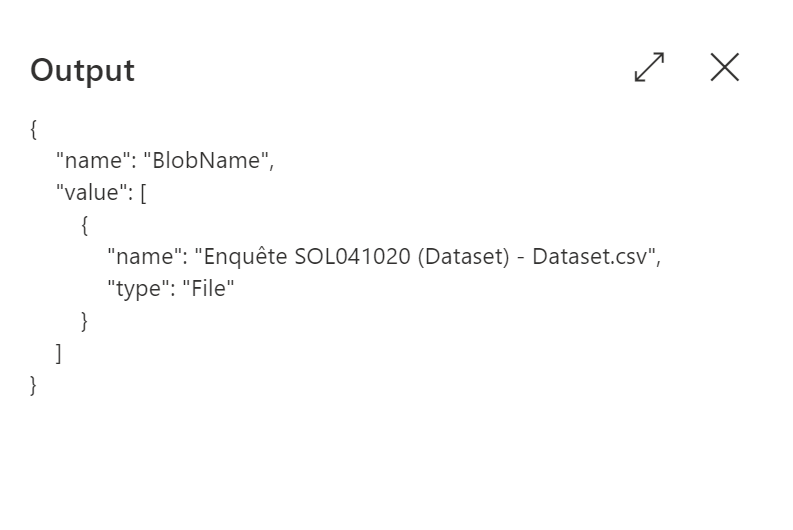Click the "name" key above "type"
The height and width of the screenshot is (530, 793).
(x=145, y=256)
